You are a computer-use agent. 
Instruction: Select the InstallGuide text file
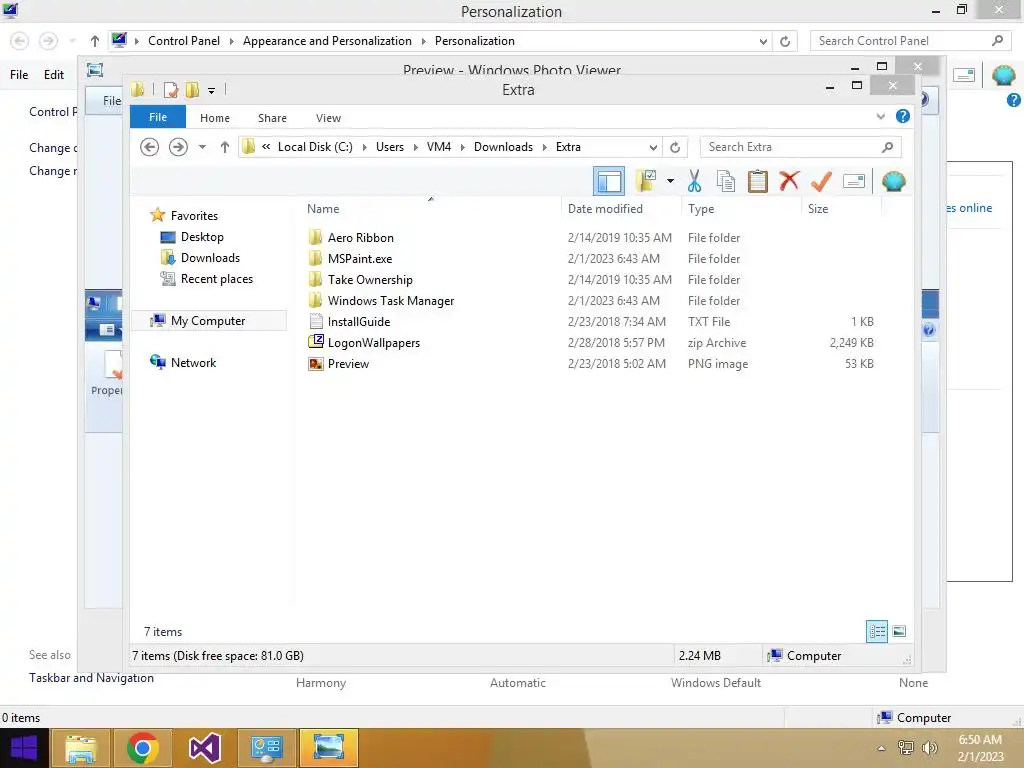coord(359,321)
